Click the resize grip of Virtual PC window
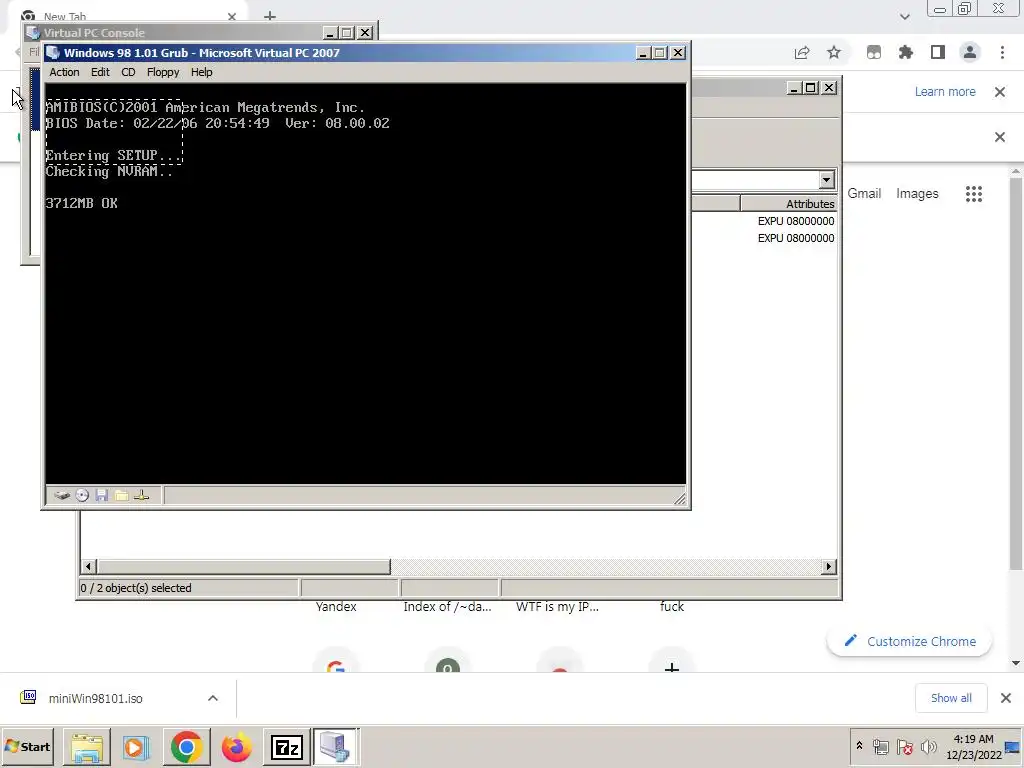 tap(680, 498)
